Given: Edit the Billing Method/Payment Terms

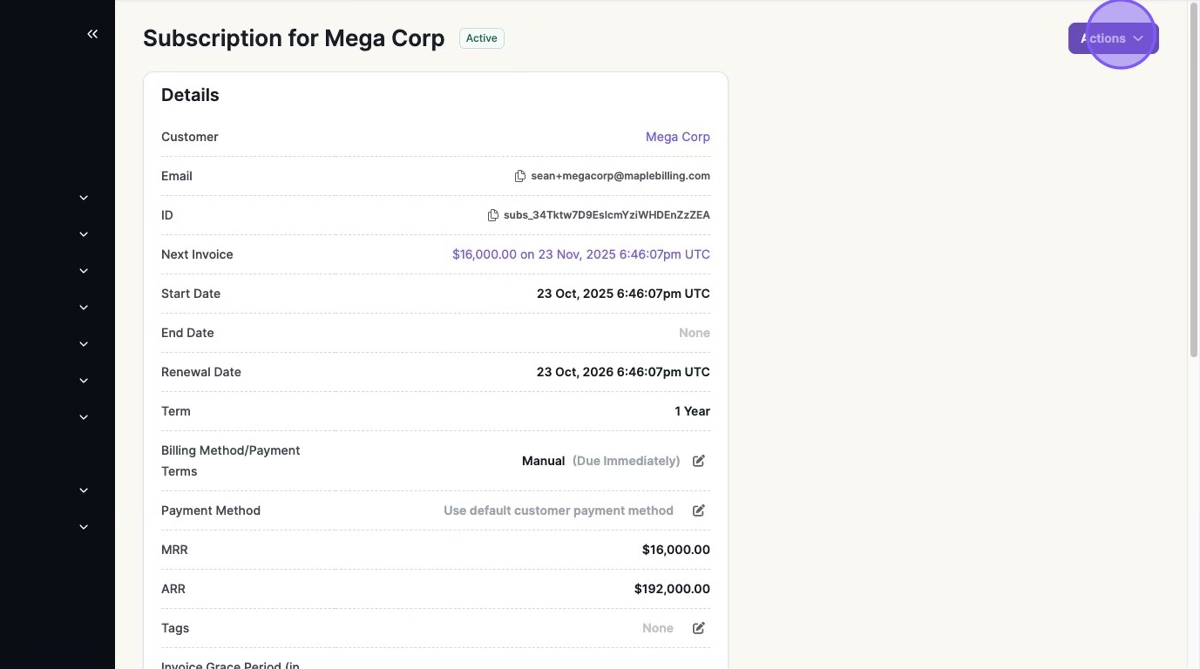Looking at the screenshot, I should pos(699,461).
